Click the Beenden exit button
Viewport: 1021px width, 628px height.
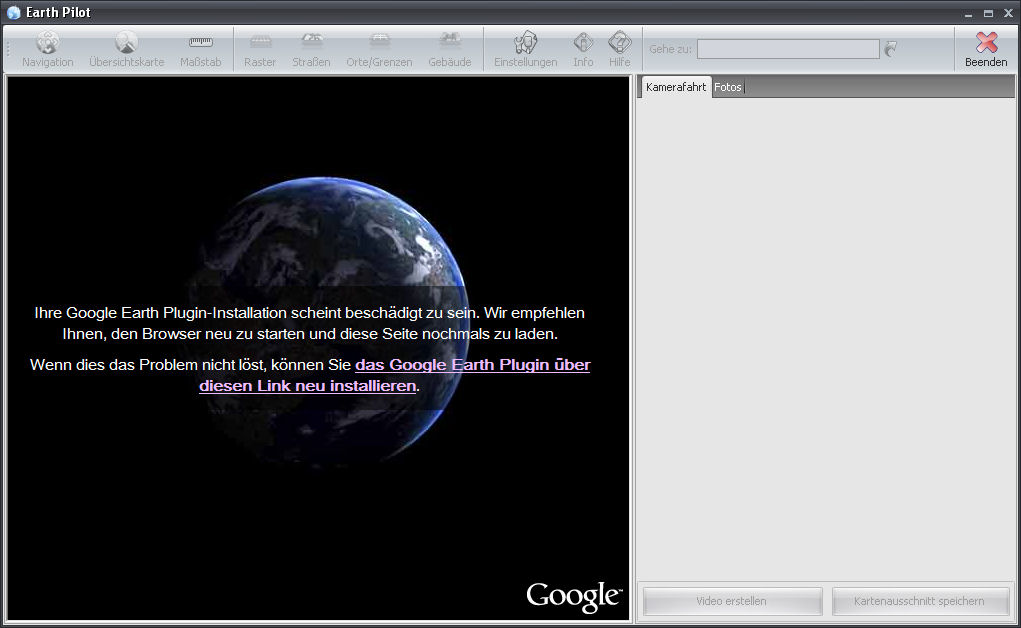986,48
